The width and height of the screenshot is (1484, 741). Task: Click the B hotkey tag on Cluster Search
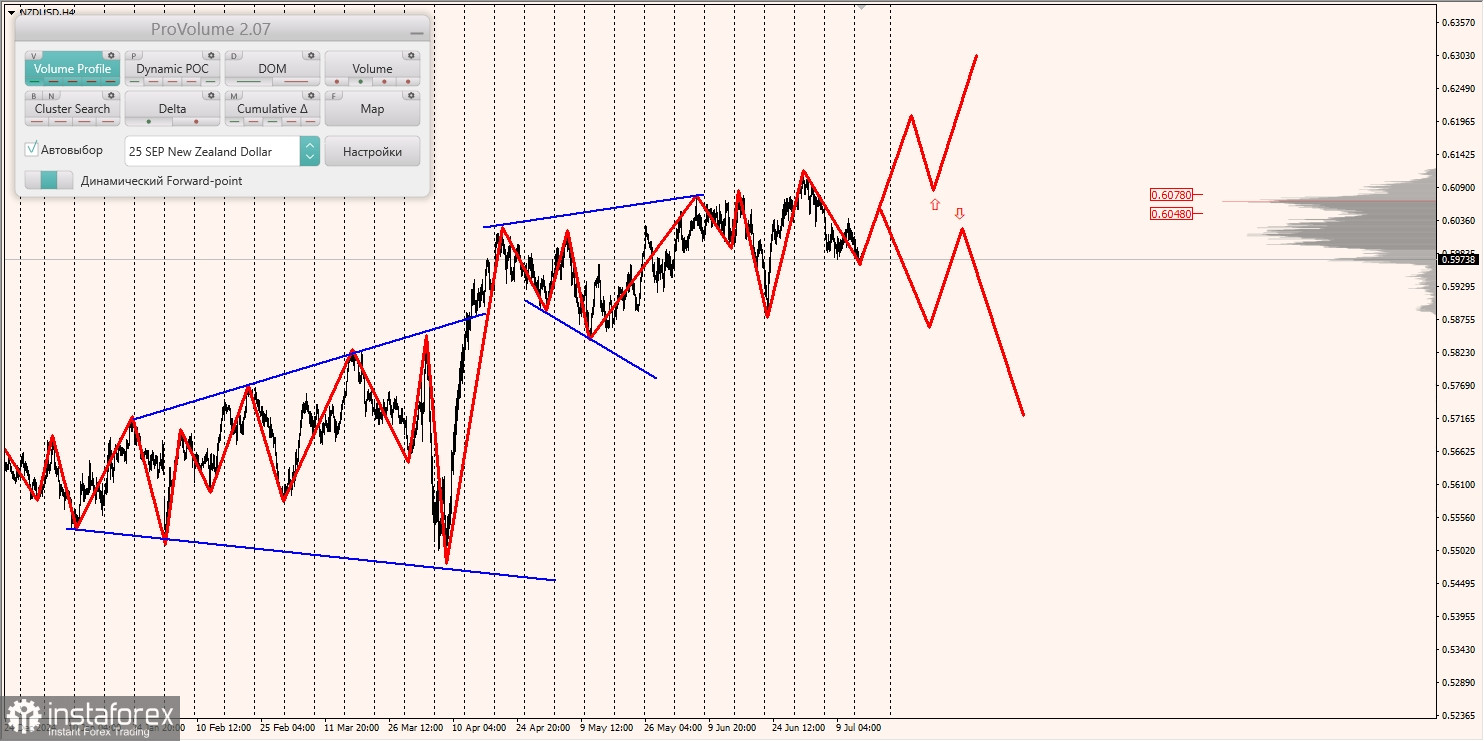click(34, 96)
